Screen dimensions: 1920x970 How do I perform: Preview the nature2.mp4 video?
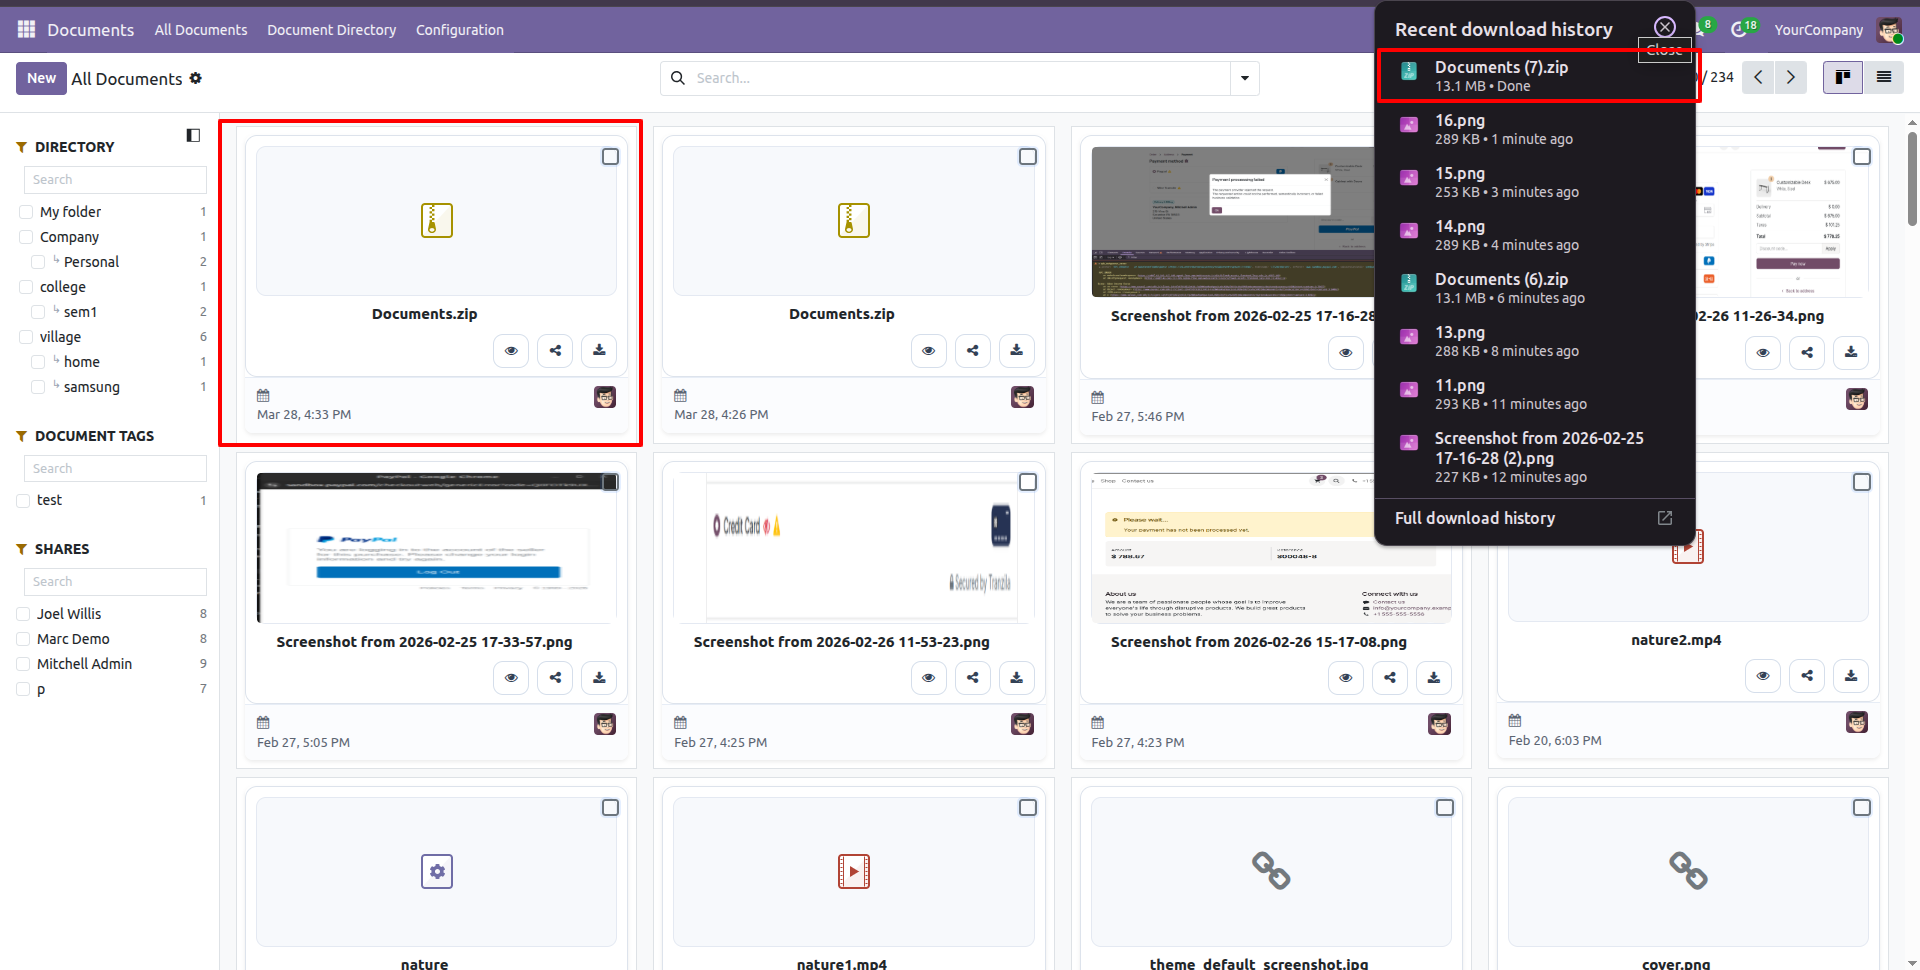point(1763,676)
